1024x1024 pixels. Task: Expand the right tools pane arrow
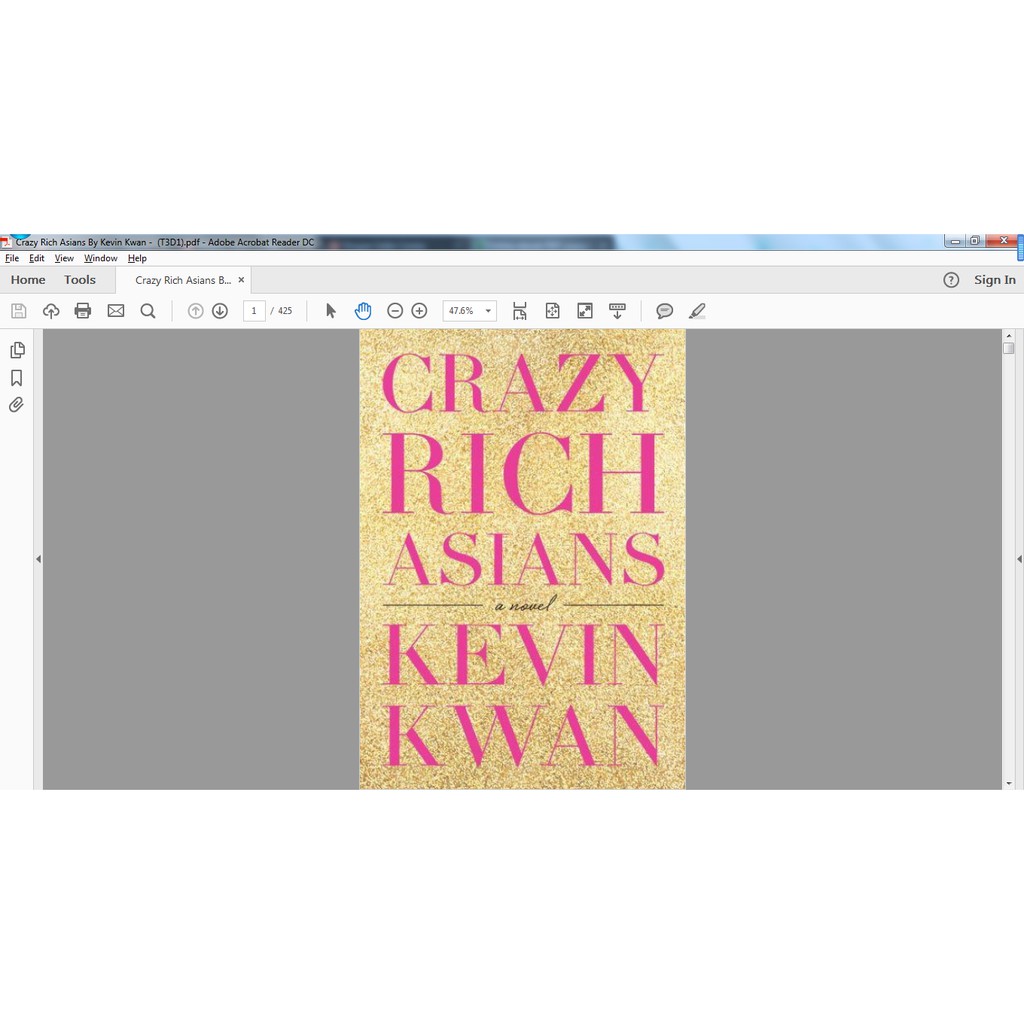click(x=1019, y=559)
